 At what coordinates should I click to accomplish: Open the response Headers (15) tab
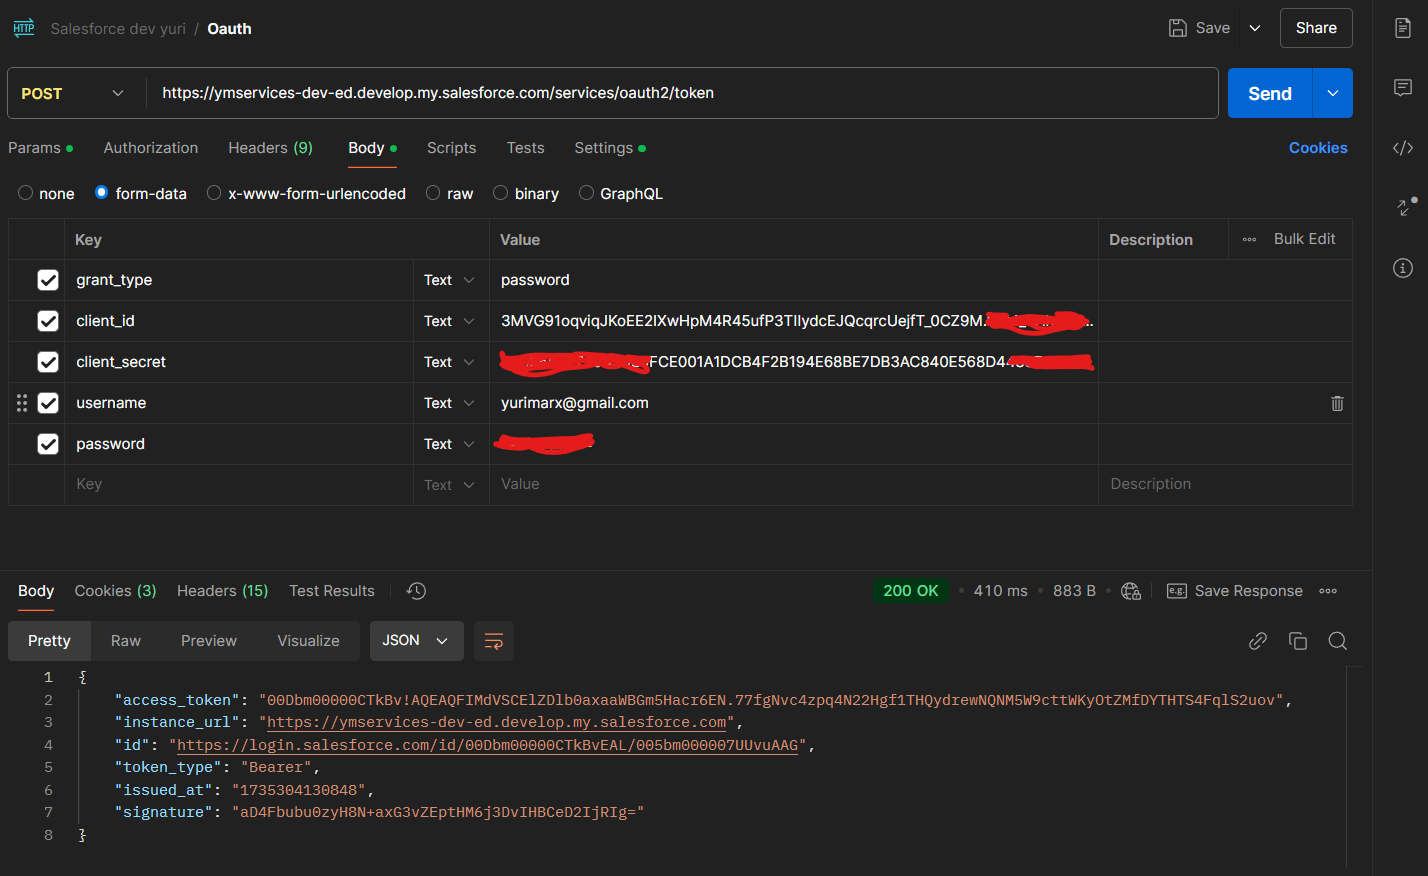pyautogui.click(x=222, y=591)
